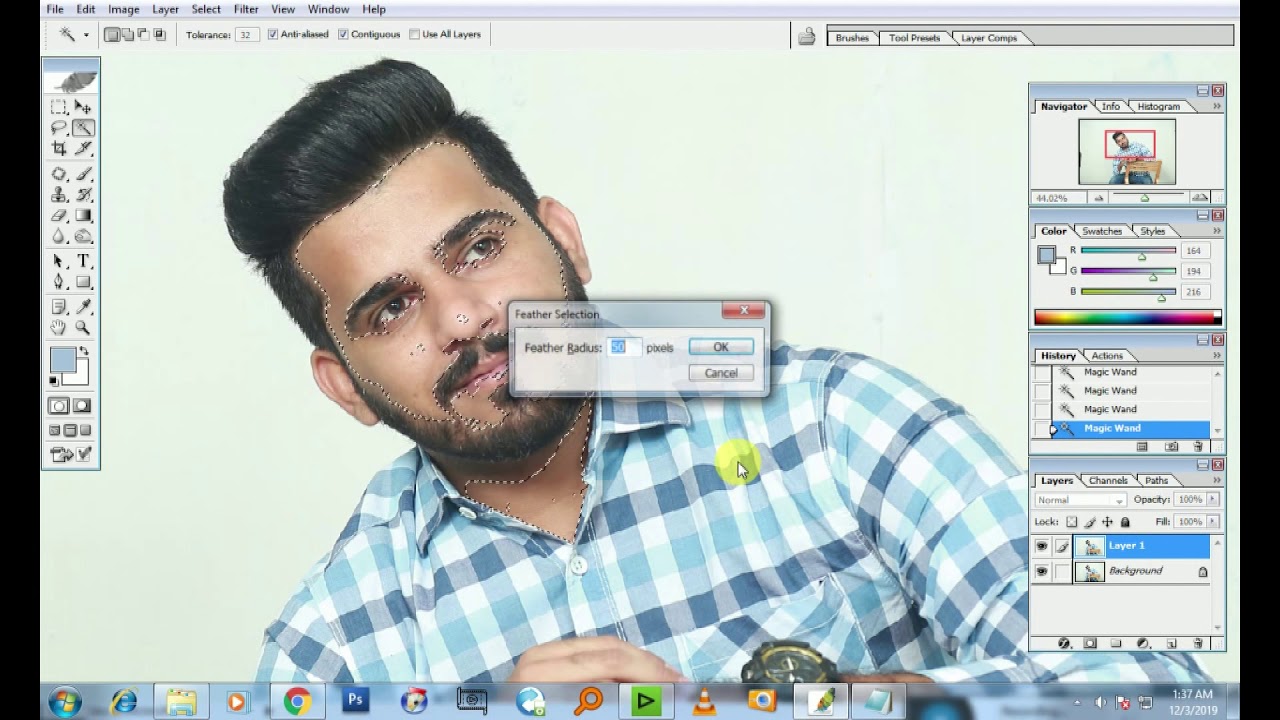1280x720 pixels.
Task: Swap foreground and background colors
Action: (x=84, y=351)
